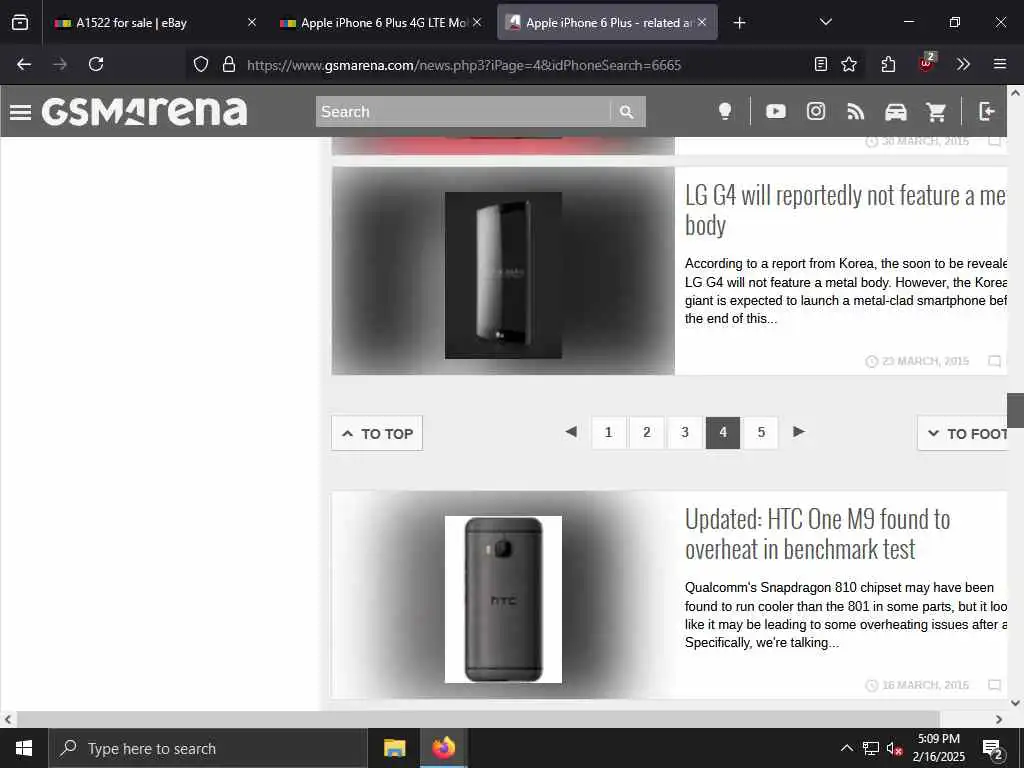Image resolution: width=1024 pixels, height=768 pixels.
Task: Open the GSMArena YouTube icon
Action: (x=776, y=112)
